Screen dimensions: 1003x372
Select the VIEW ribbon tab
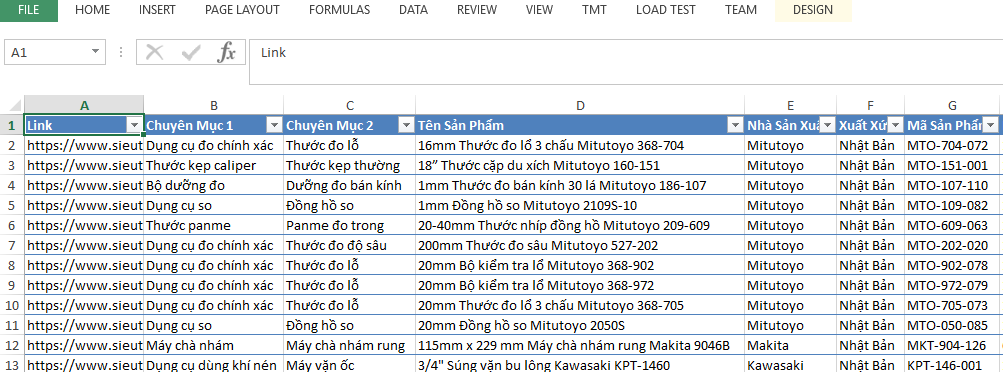point(539,10)
